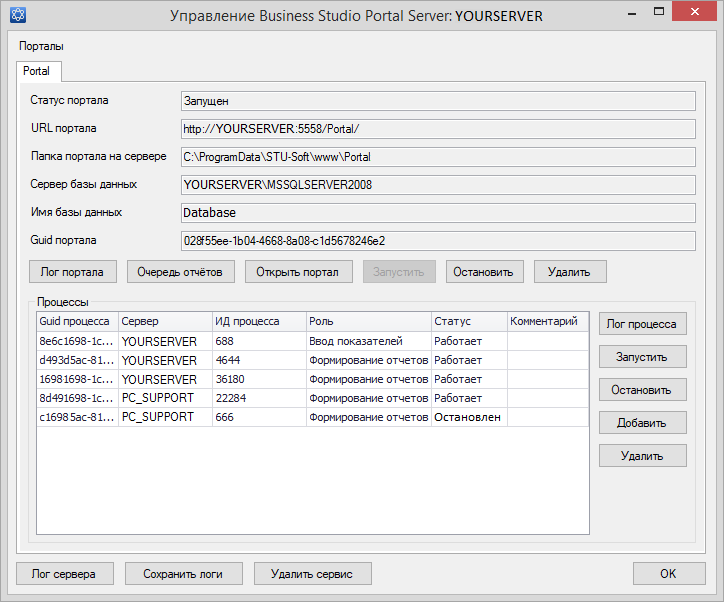Select the stopped process row 666
Viewport: 724px width, 602px height.
click(x=258, y=417)
